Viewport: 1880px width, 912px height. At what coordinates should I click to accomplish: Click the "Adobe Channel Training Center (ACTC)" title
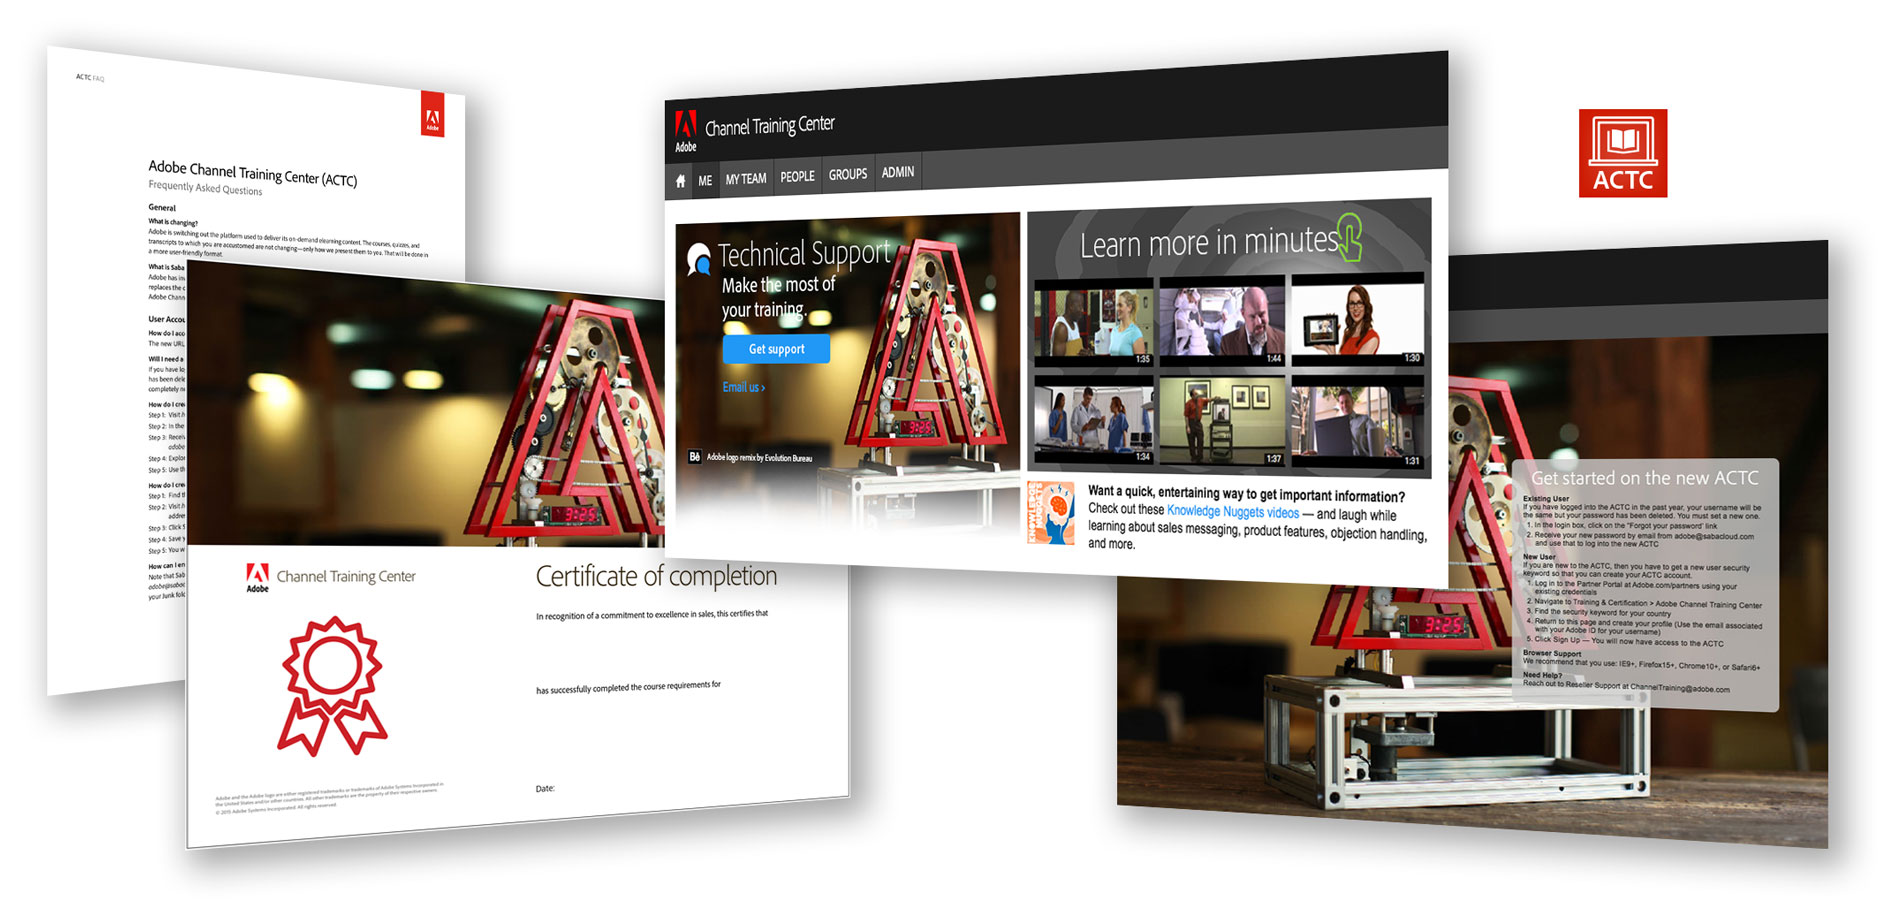point(252,172)
